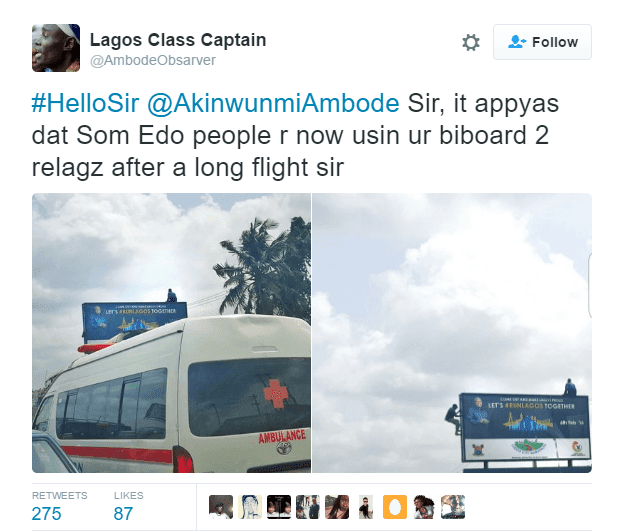The width and height of the screenshot is (618, 531).
Task: Open Lagos Class Captain profile picture
Action: click(56, 48)
